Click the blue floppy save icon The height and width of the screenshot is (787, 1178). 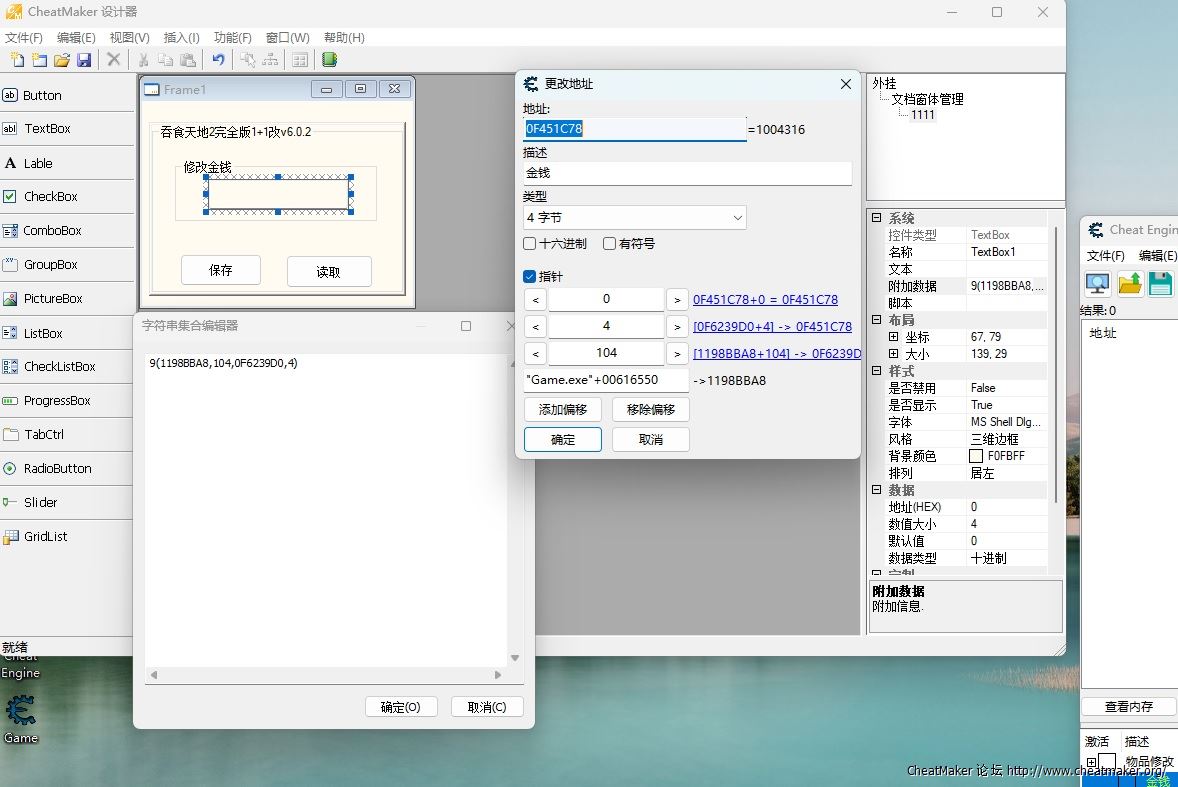84,60
